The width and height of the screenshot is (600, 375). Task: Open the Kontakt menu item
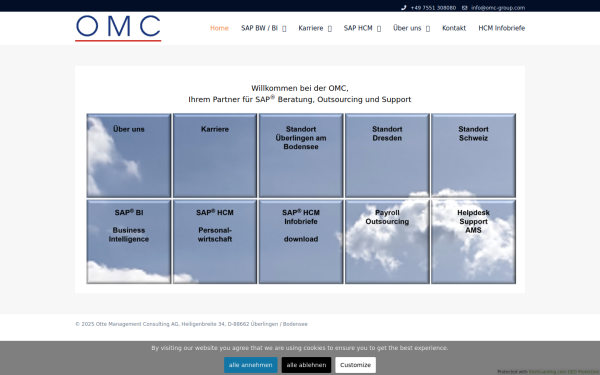pyautogui.click(x=454, y=28)
